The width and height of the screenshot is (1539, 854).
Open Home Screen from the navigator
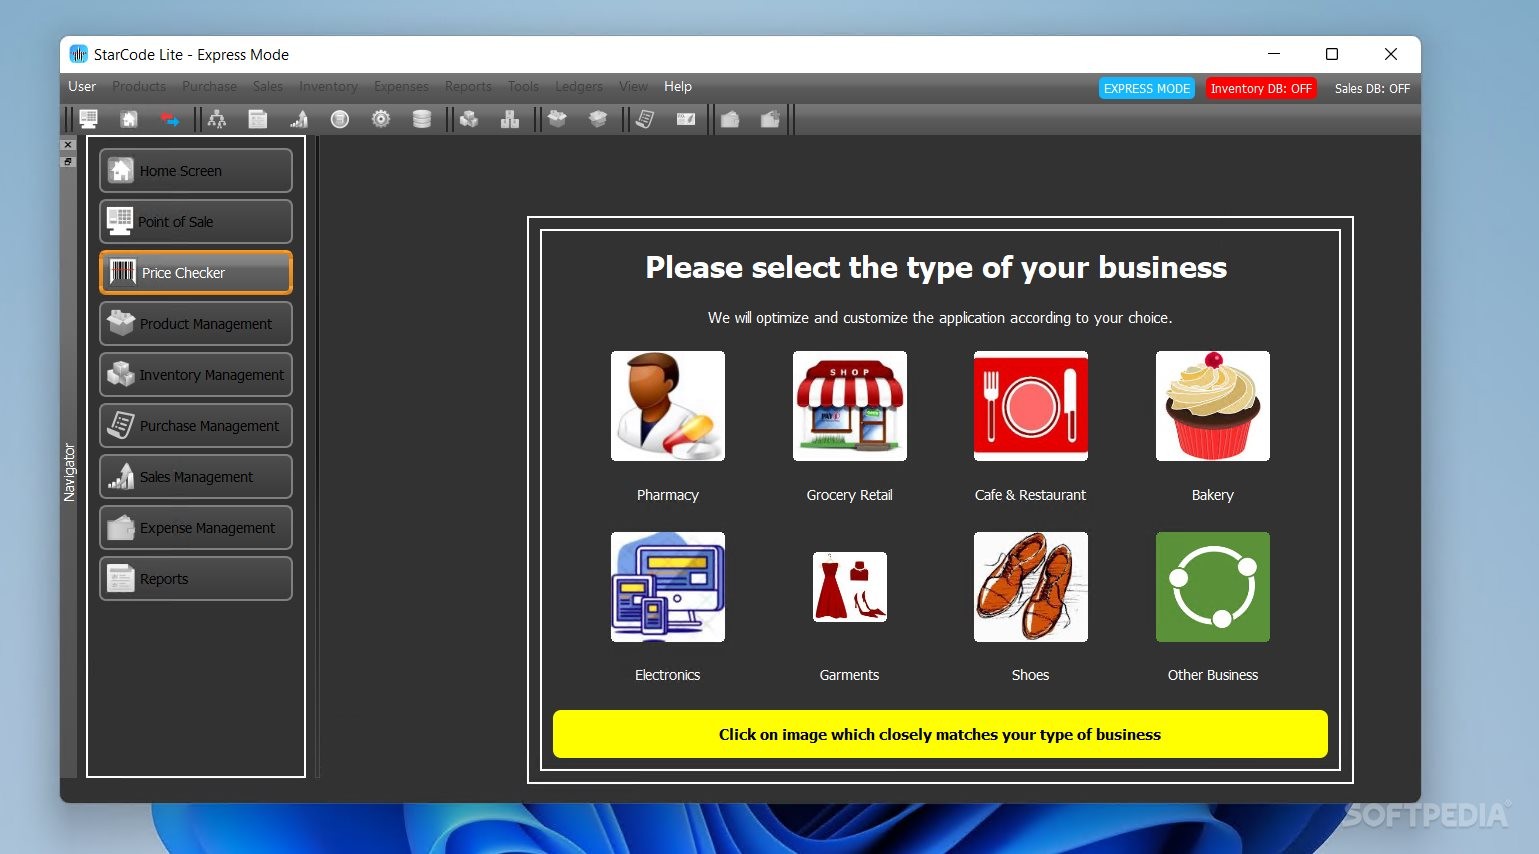click(x=196, y=171)
